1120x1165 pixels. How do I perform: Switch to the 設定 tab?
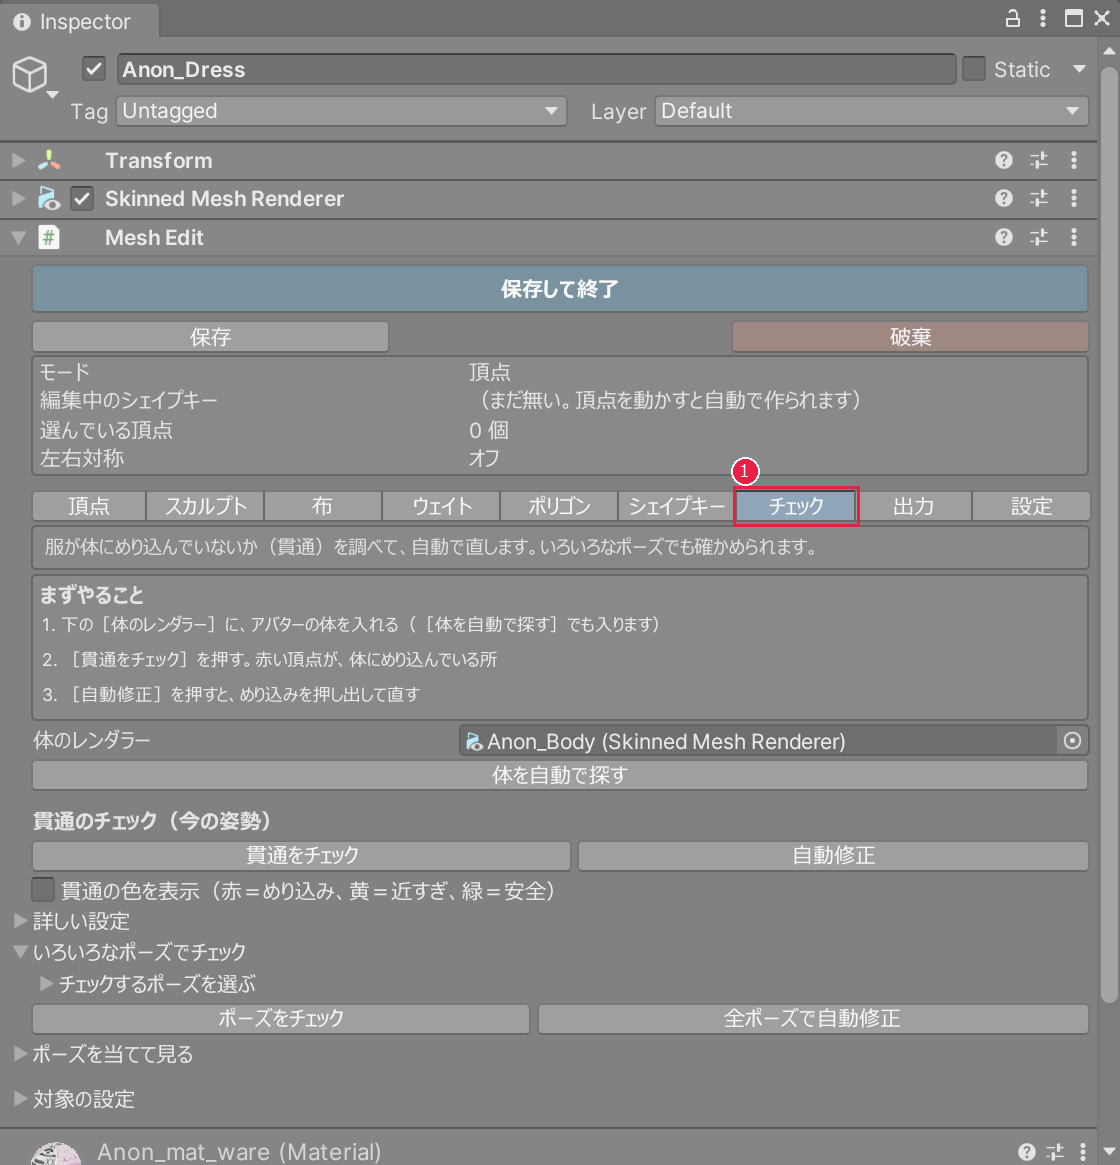1031,506
